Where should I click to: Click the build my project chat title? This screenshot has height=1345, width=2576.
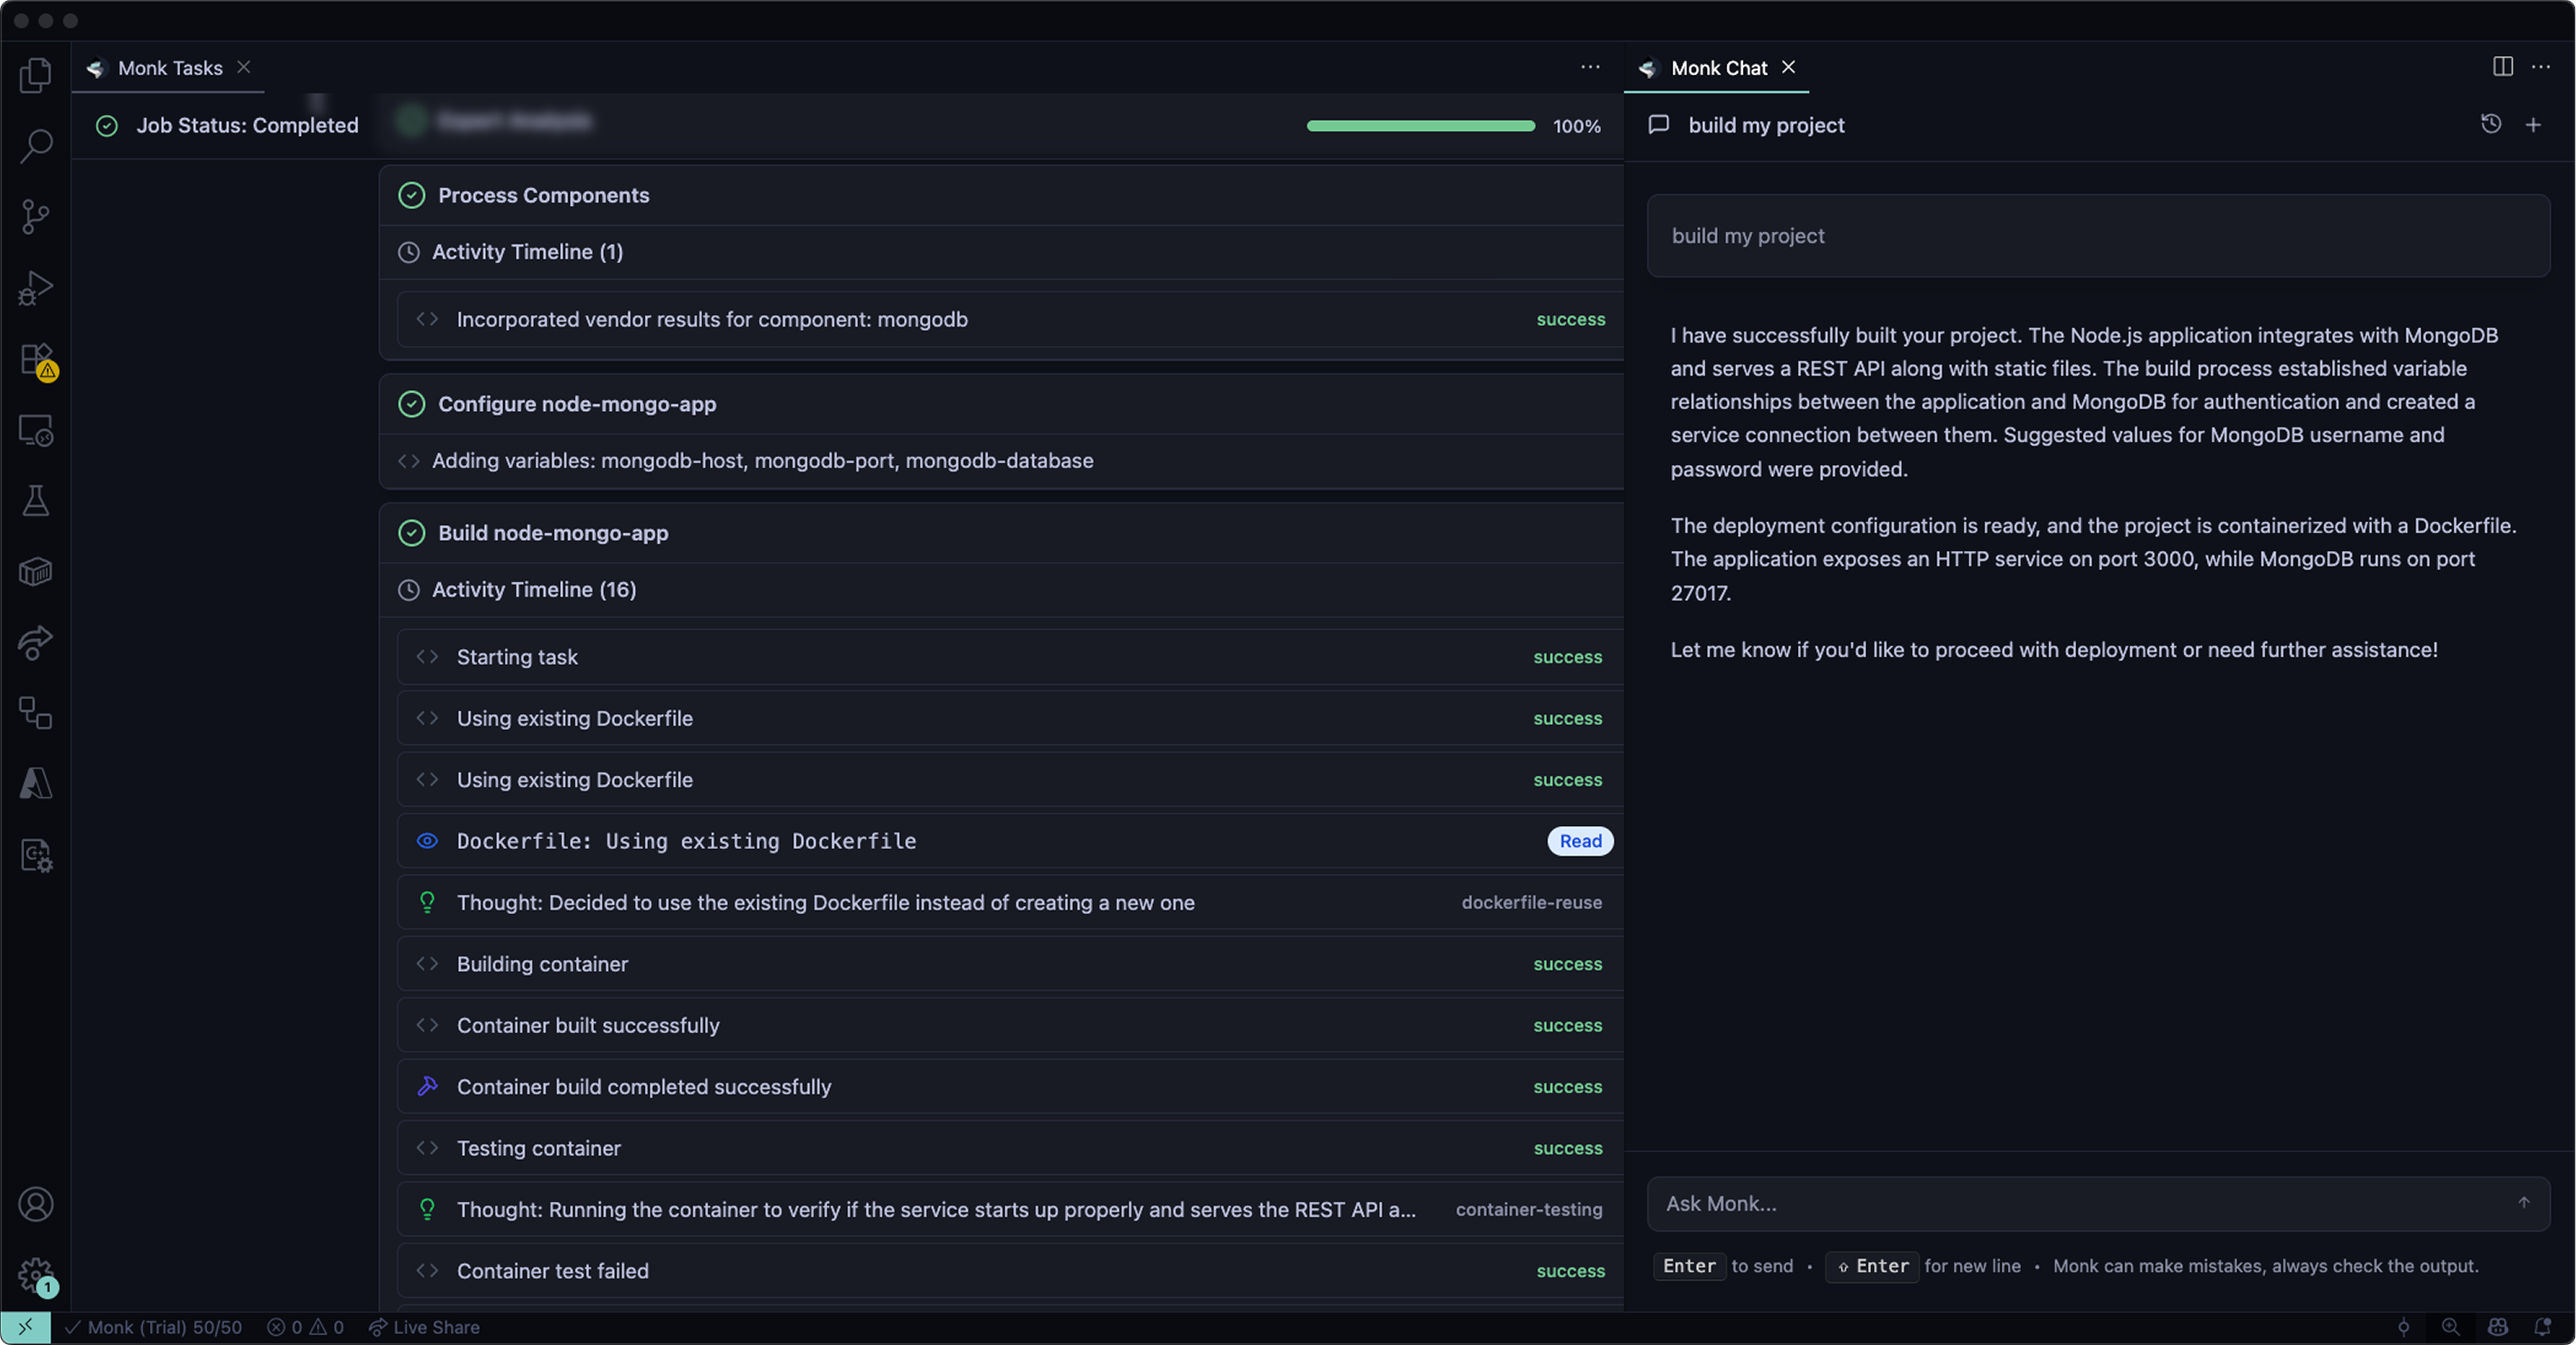1766,125
